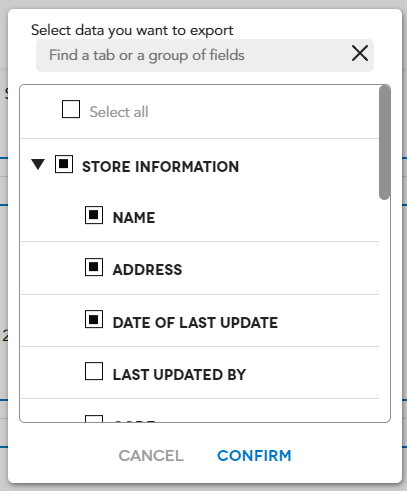Confirm the export data selection
Viewport: 407px width, 491px height.
pos(254,456)
